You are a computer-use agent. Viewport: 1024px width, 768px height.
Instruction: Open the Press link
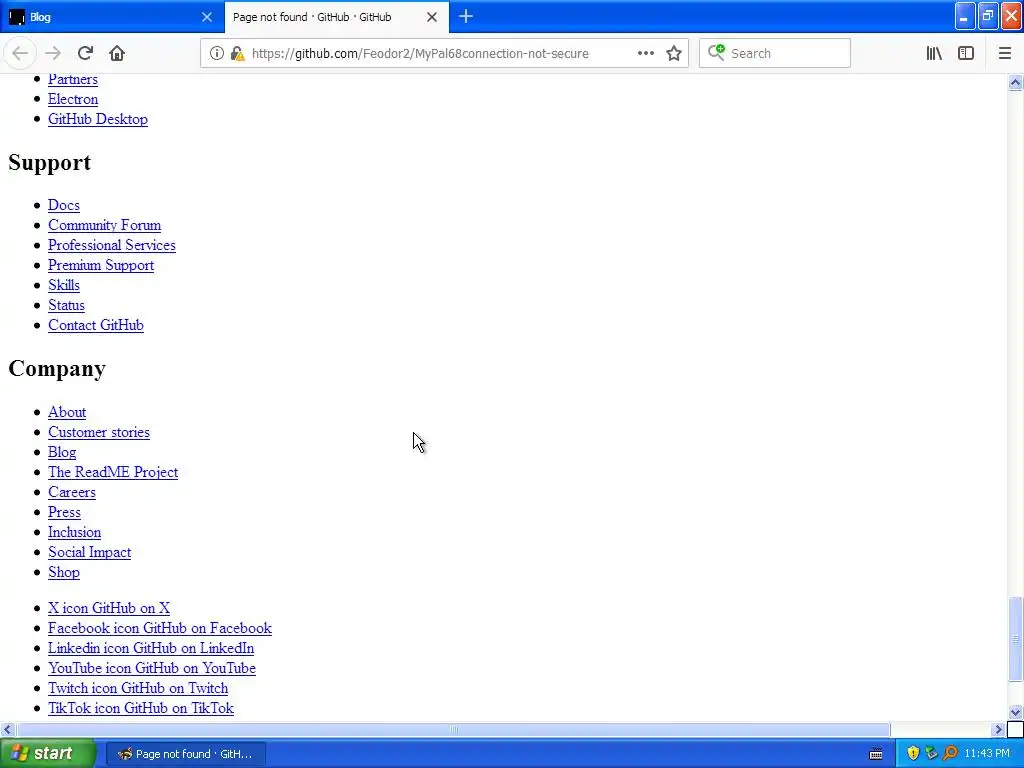pyautogui.click(x=65, y=512)
